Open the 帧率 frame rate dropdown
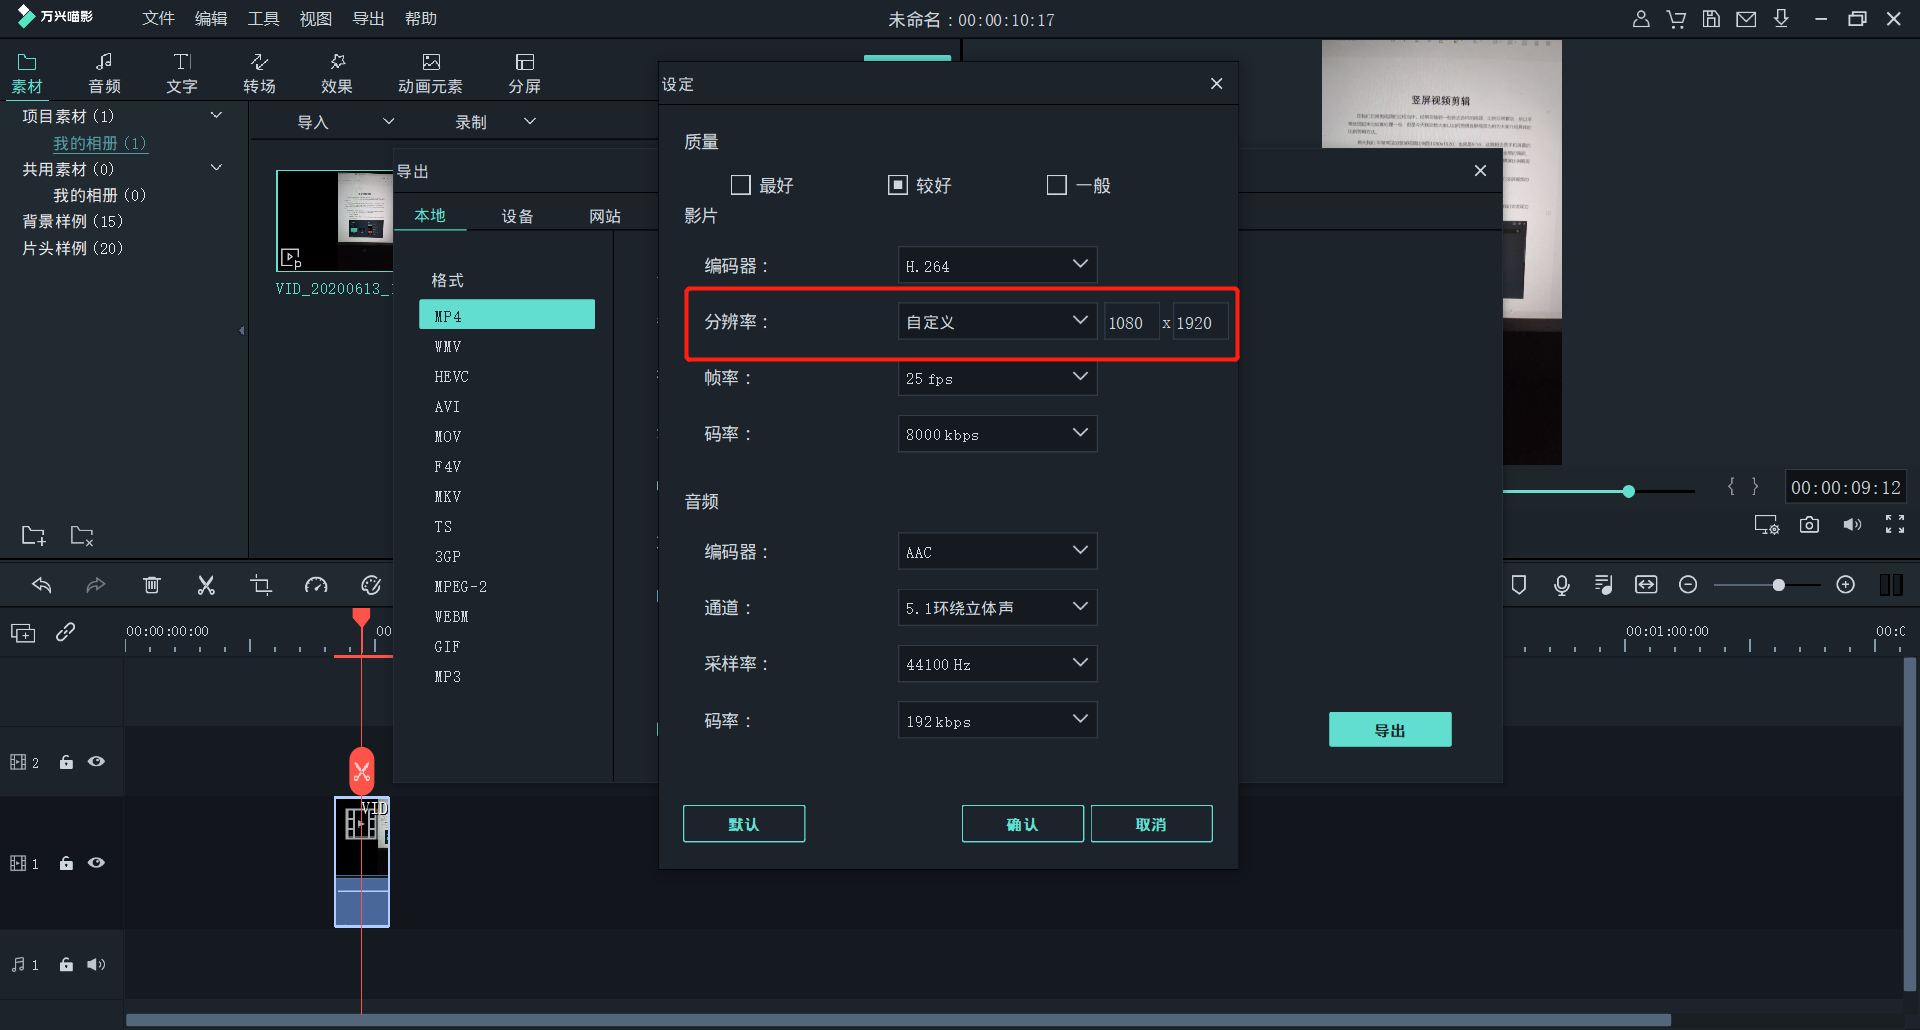Viewport: 1920px width, 1030px height. [996, 377]
